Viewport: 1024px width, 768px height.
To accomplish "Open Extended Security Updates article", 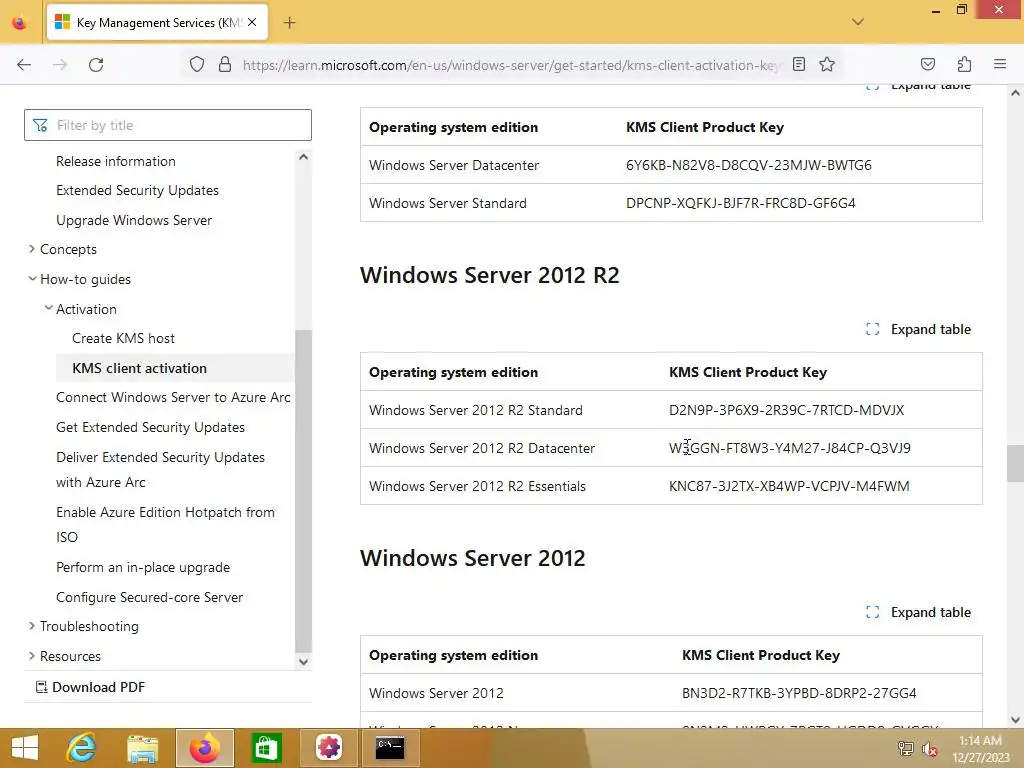I will pos(137,190).
